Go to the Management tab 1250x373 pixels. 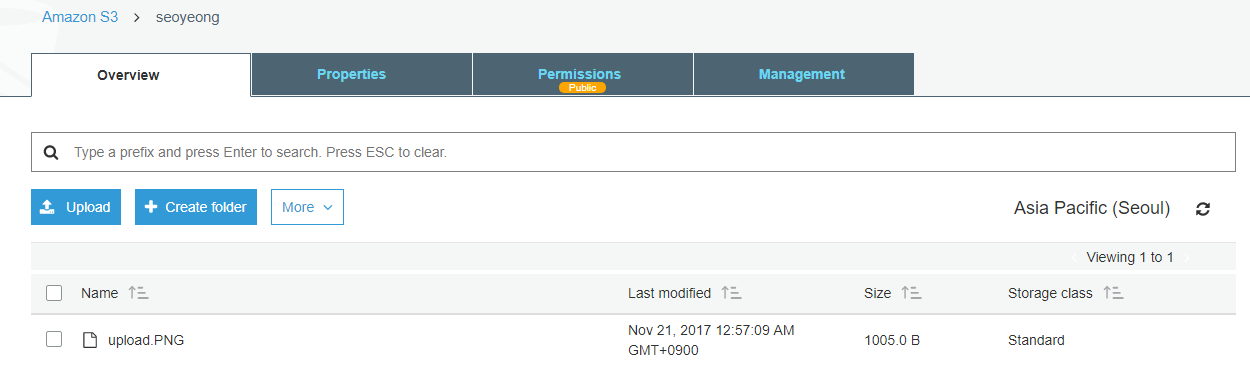(803, 74)
